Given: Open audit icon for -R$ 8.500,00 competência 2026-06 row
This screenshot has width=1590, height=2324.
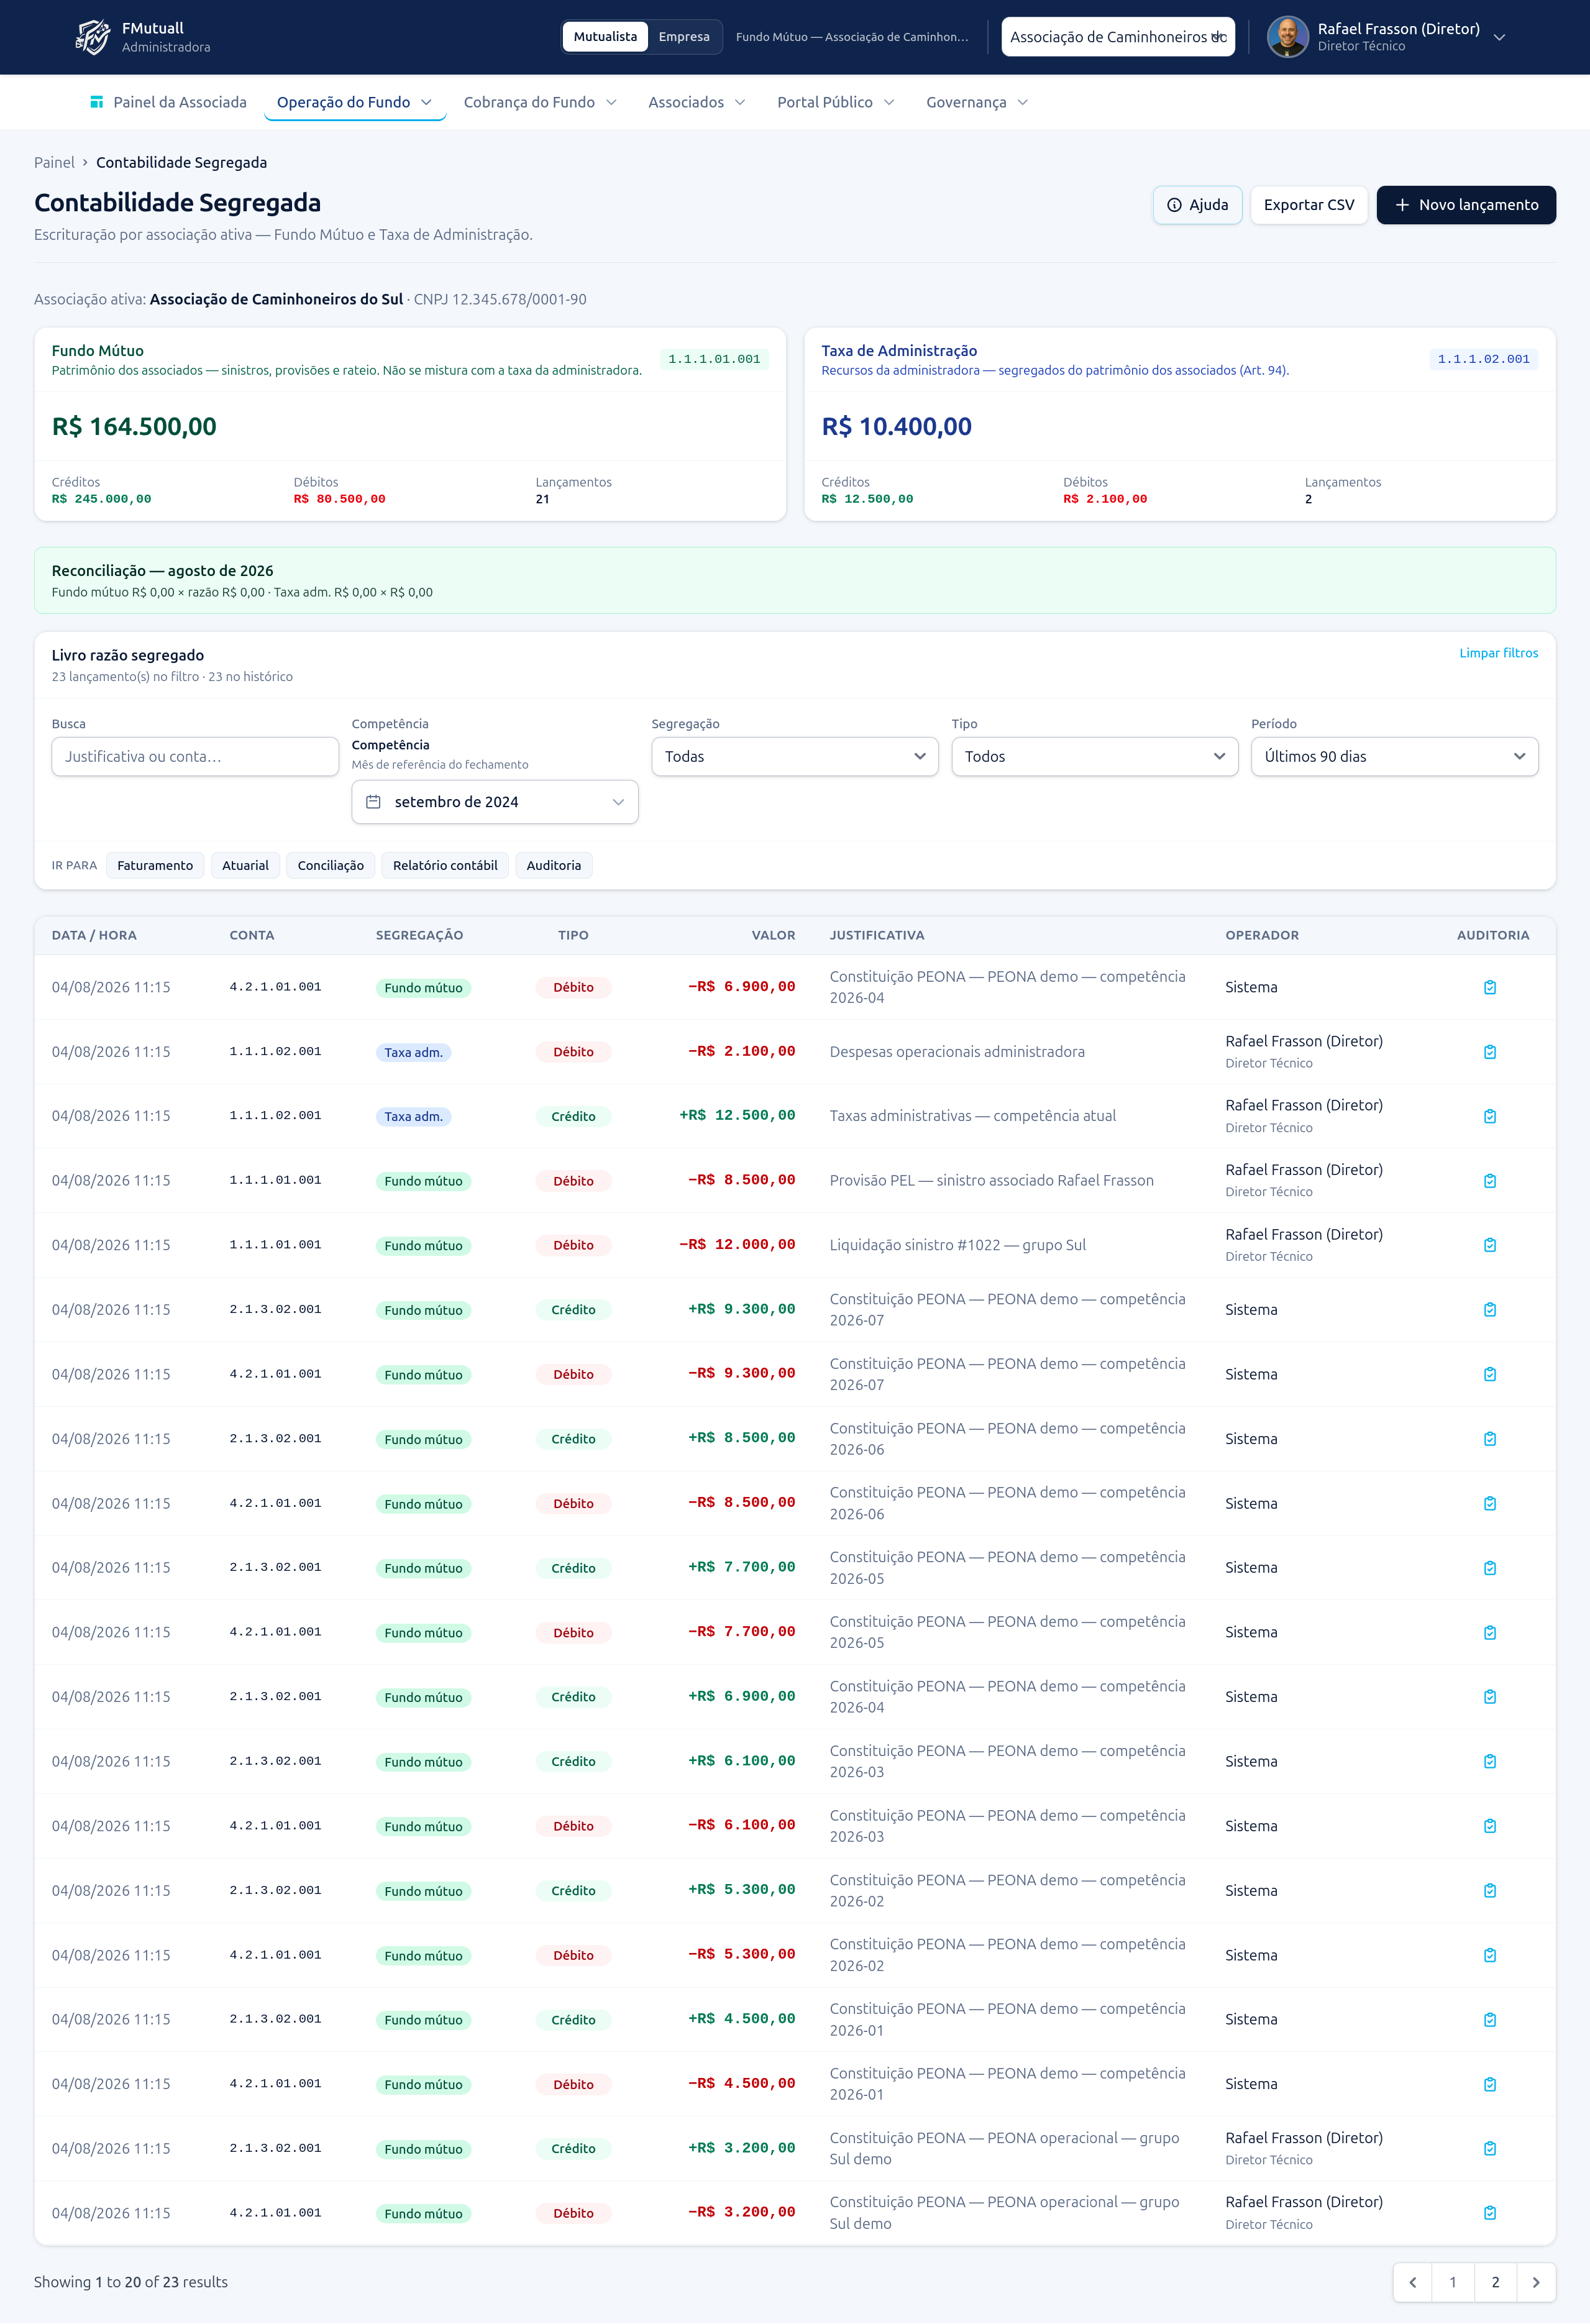Looking at the screenshot, I should click(x=1490, y=1503).
